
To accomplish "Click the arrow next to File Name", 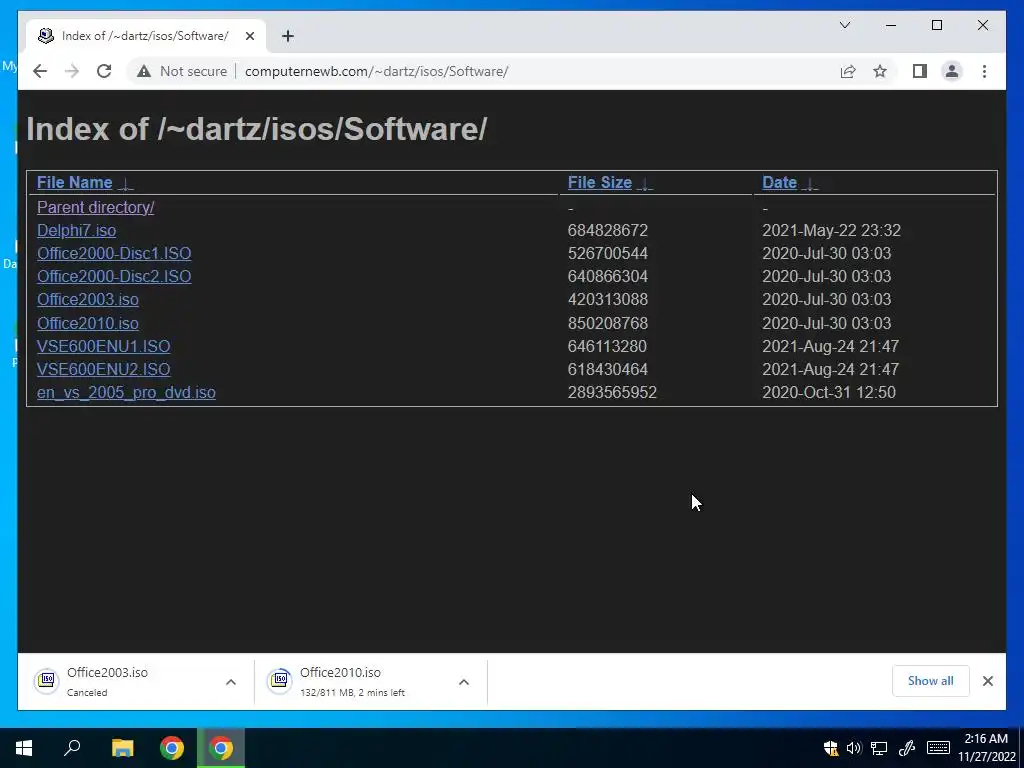I will 125,184.
